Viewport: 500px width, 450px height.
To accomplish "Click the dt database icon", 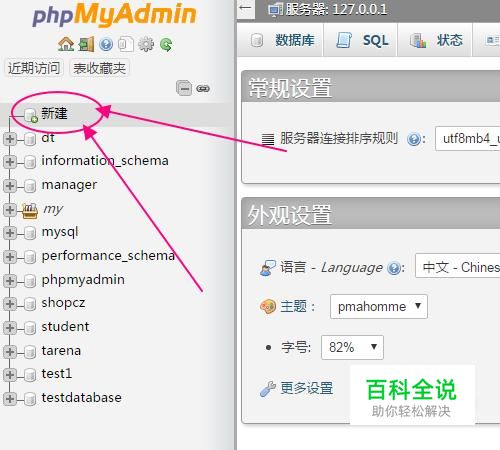I will pos(30,139).
